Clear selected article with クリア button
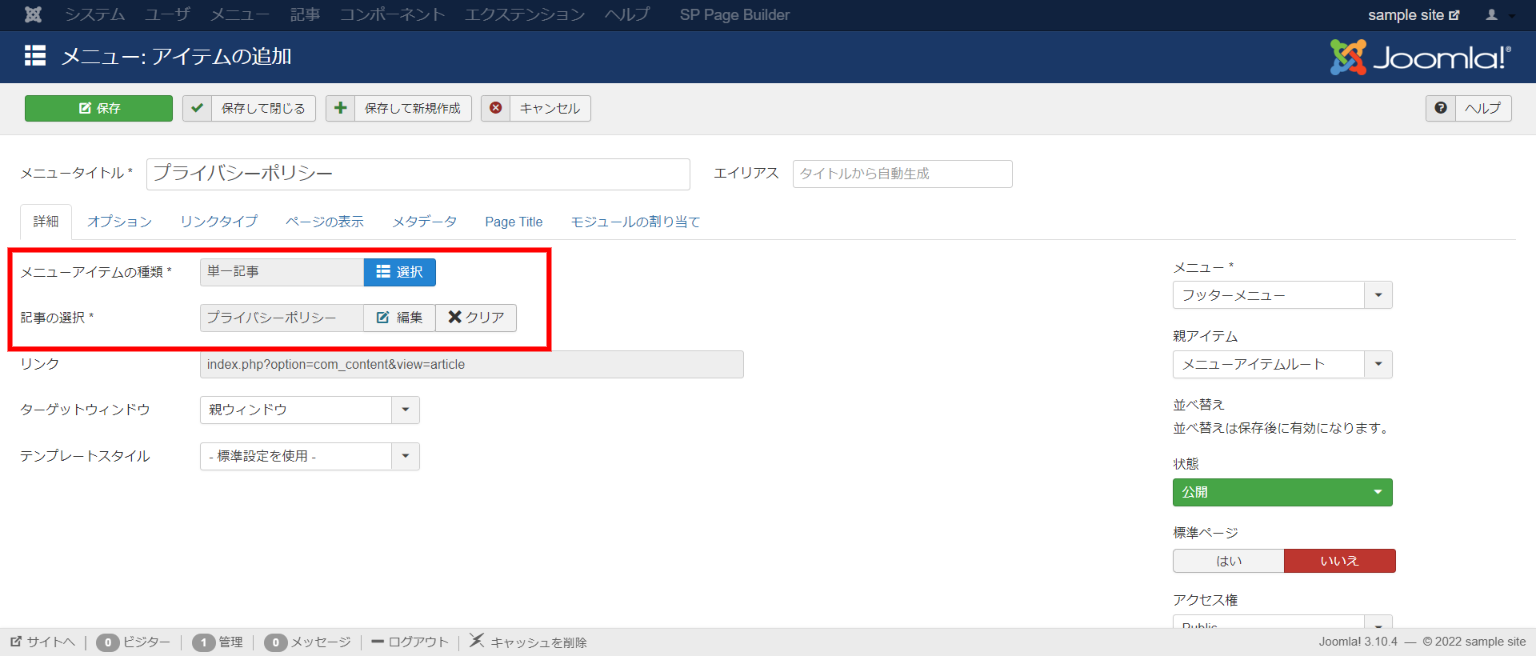Viewport: 1536px width, 656px height. pos(476,317)
